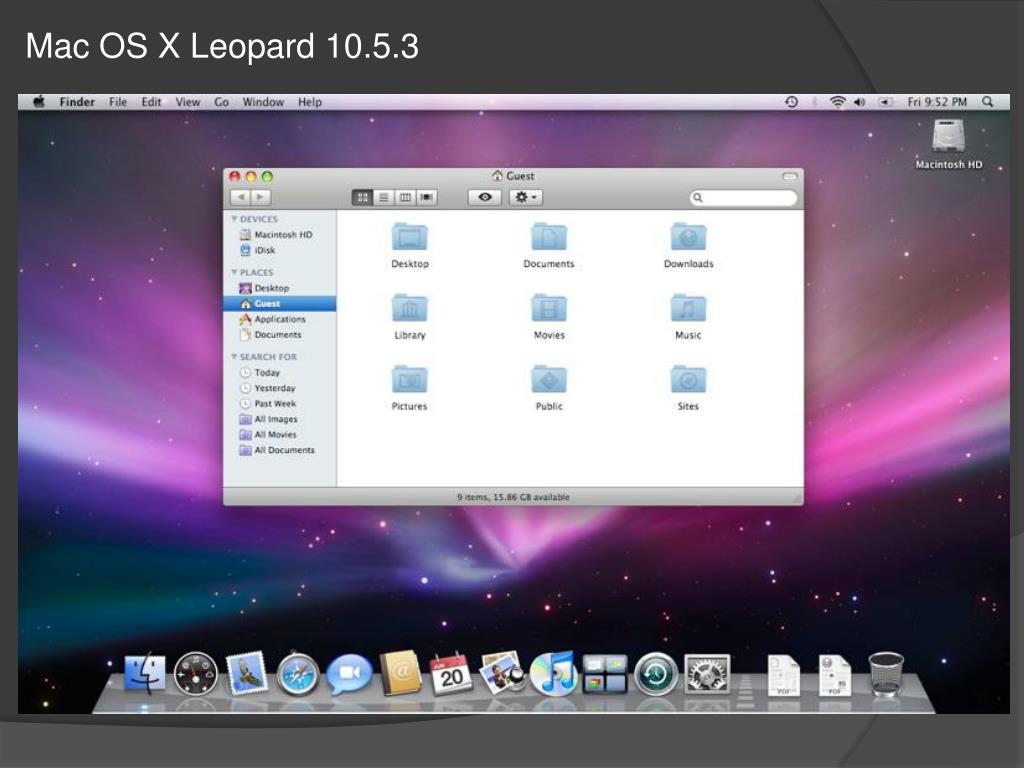Go back in Finder window
Image resolution: width=1024 pixels, height=768 pixels.
[x=240, y=197]
